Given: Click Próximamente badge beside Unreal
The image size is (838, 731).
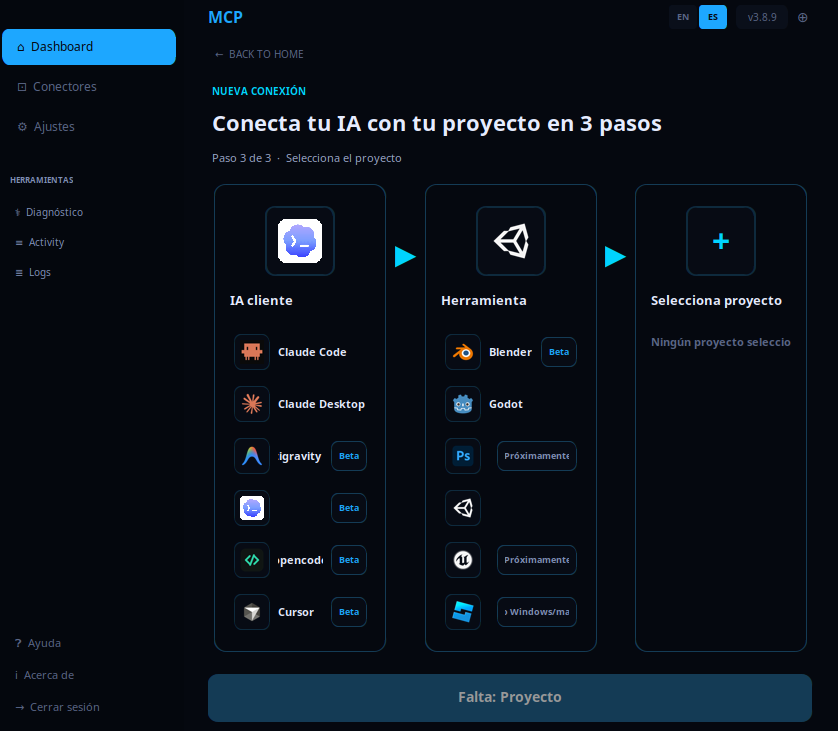Looking at the screenshot, I should pos(537,560).
